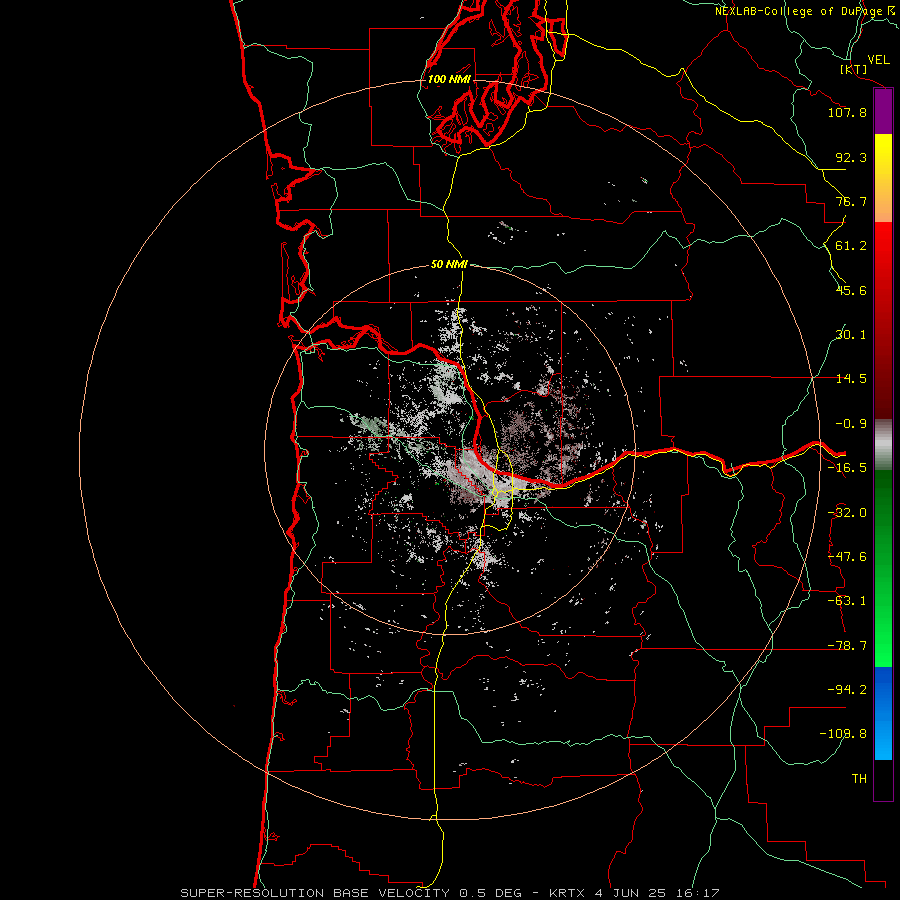Select the 30.1 velocity scale value

pyautogui.click(x=851, y=335)
